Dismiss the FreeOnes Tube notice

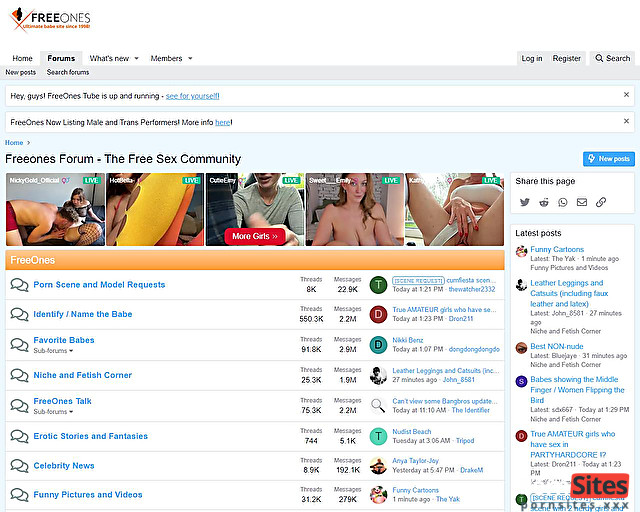point(626,95)
